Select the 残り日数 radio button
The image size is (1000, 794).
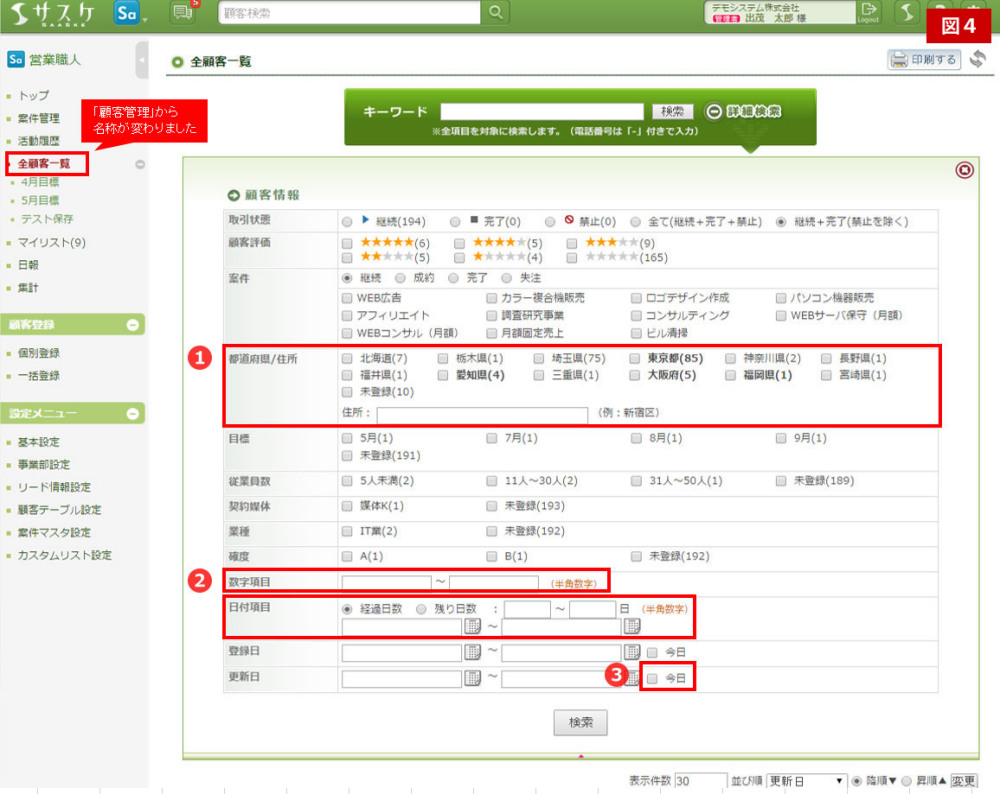pos(421,608)
